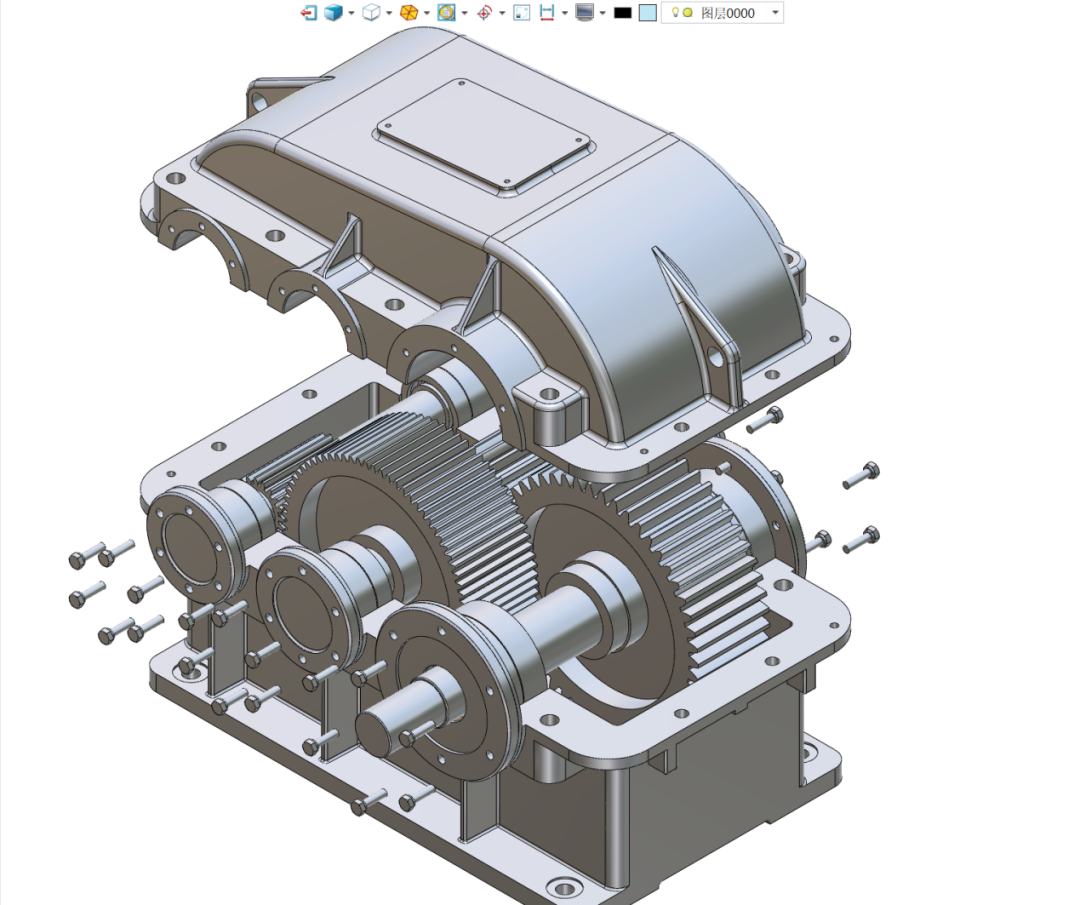Select the blue-red dimension measure icon

point(547,12)
